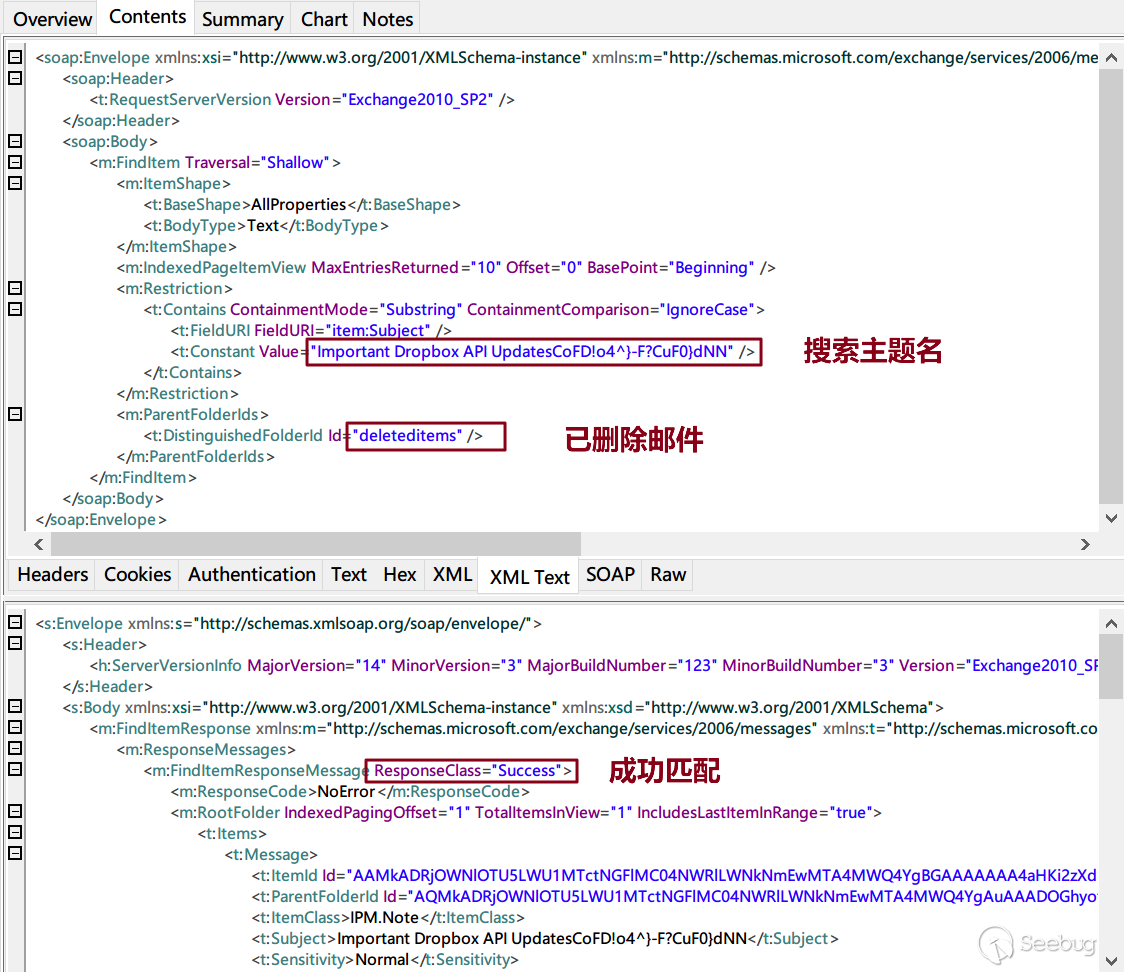Collapse the m:FindItemResponse node
The height and width of the screenshot is (972, 1124).
pyautogui.click(x=15, y=727)
